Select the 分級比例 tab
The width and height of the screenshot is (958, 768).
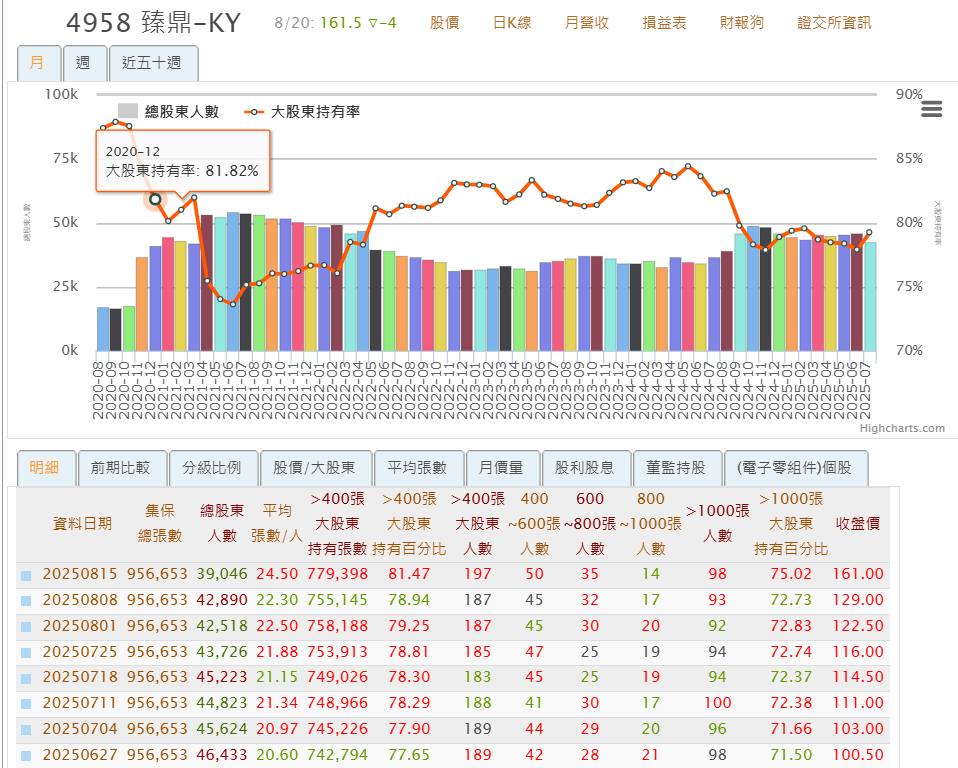point(212,467)
